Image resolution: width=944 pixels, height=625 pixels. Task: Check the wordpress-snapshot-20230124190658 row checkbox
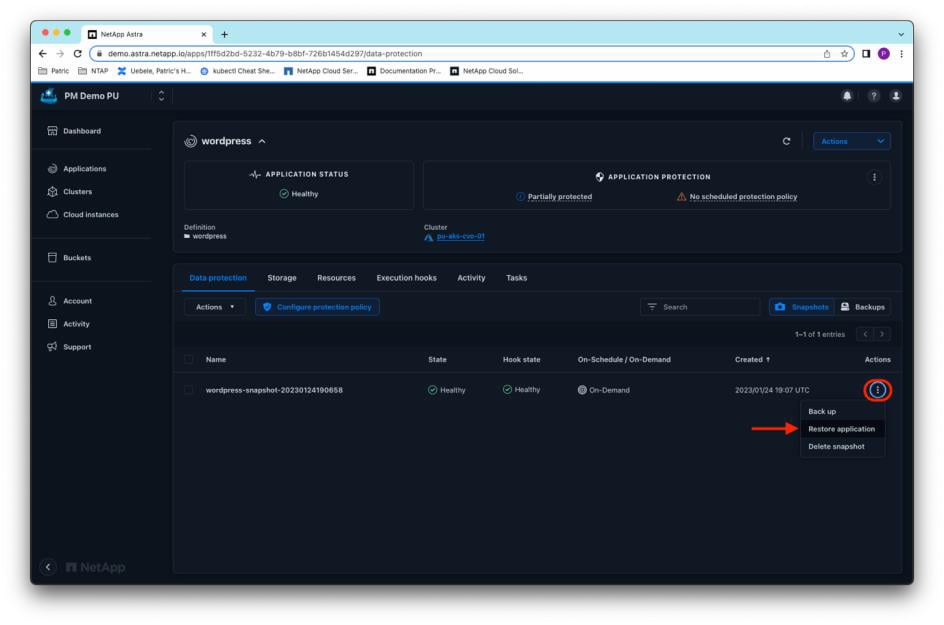click(188, 390)
